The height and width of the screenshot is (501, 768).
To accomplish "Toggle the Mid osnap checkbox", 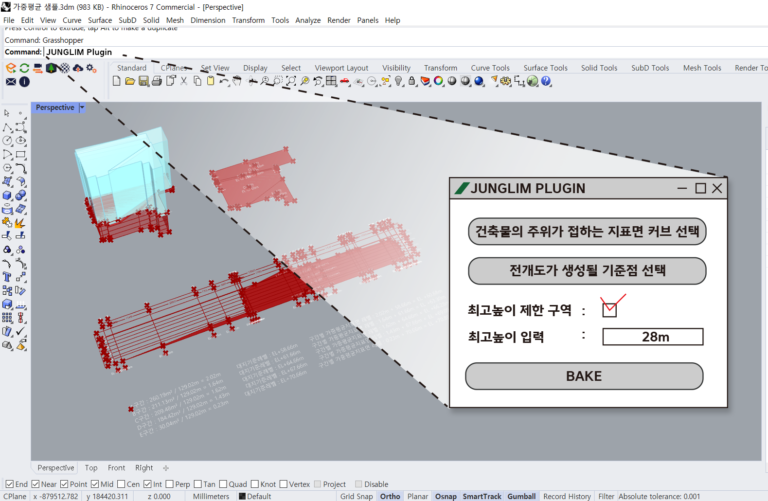I will pos(95,484).
